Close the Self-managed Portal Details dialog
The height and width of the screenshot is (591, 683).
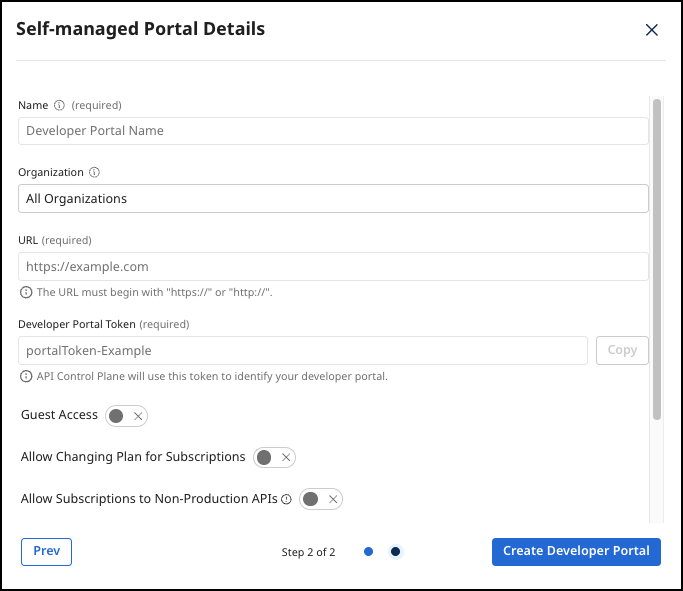652,30
